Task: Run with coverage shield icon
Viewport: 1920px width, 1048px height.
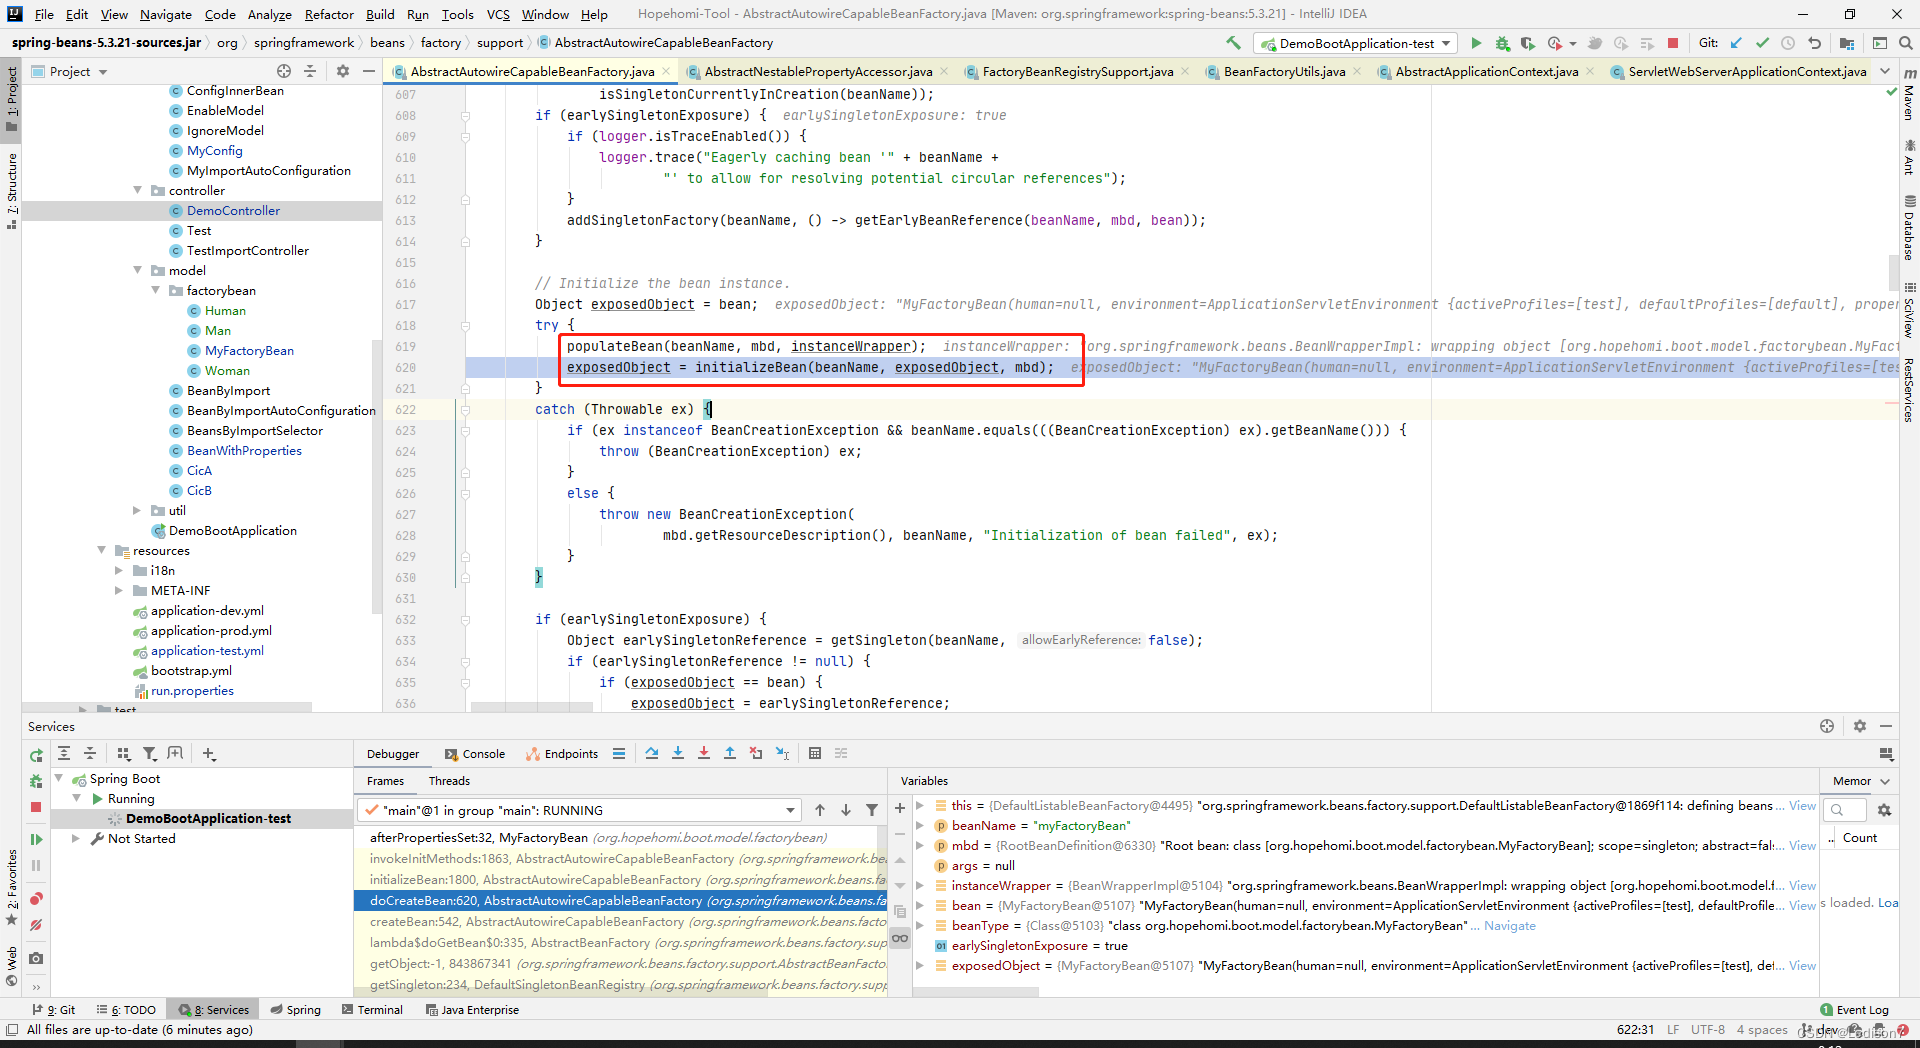Action: pos(1527,43)
